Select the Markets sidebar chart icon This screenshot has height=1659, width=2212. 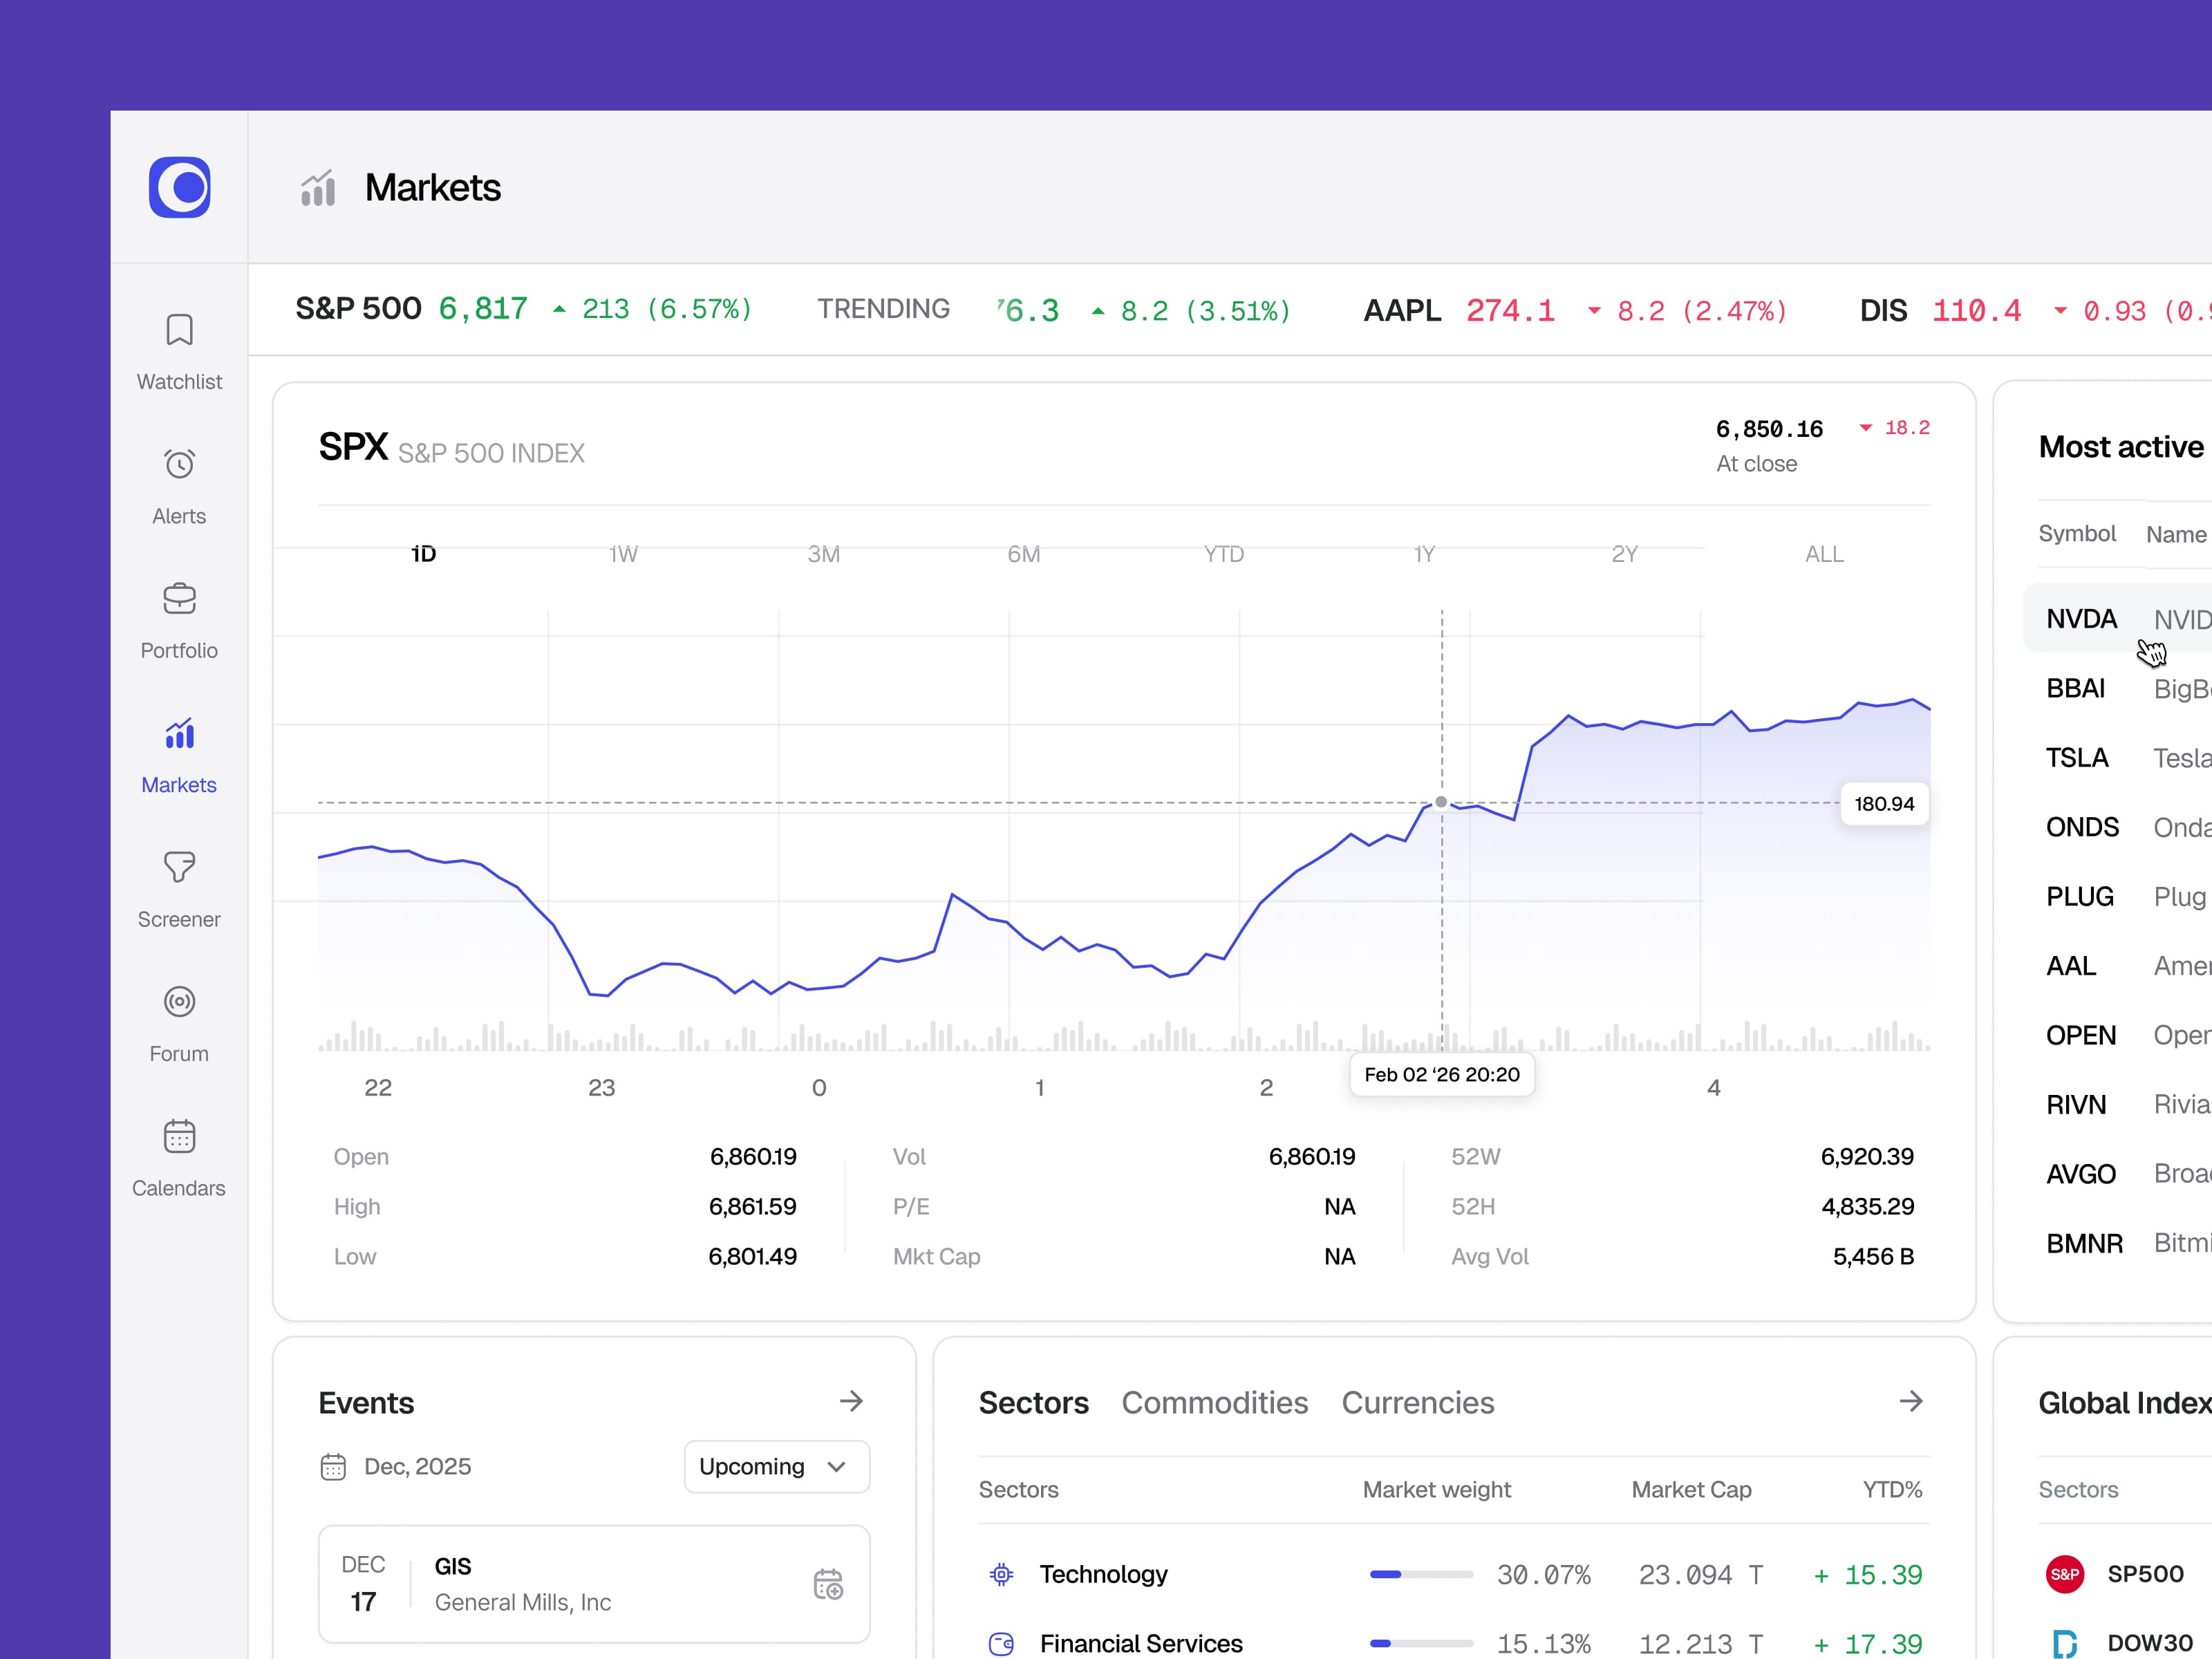click(x=179, y=733)
